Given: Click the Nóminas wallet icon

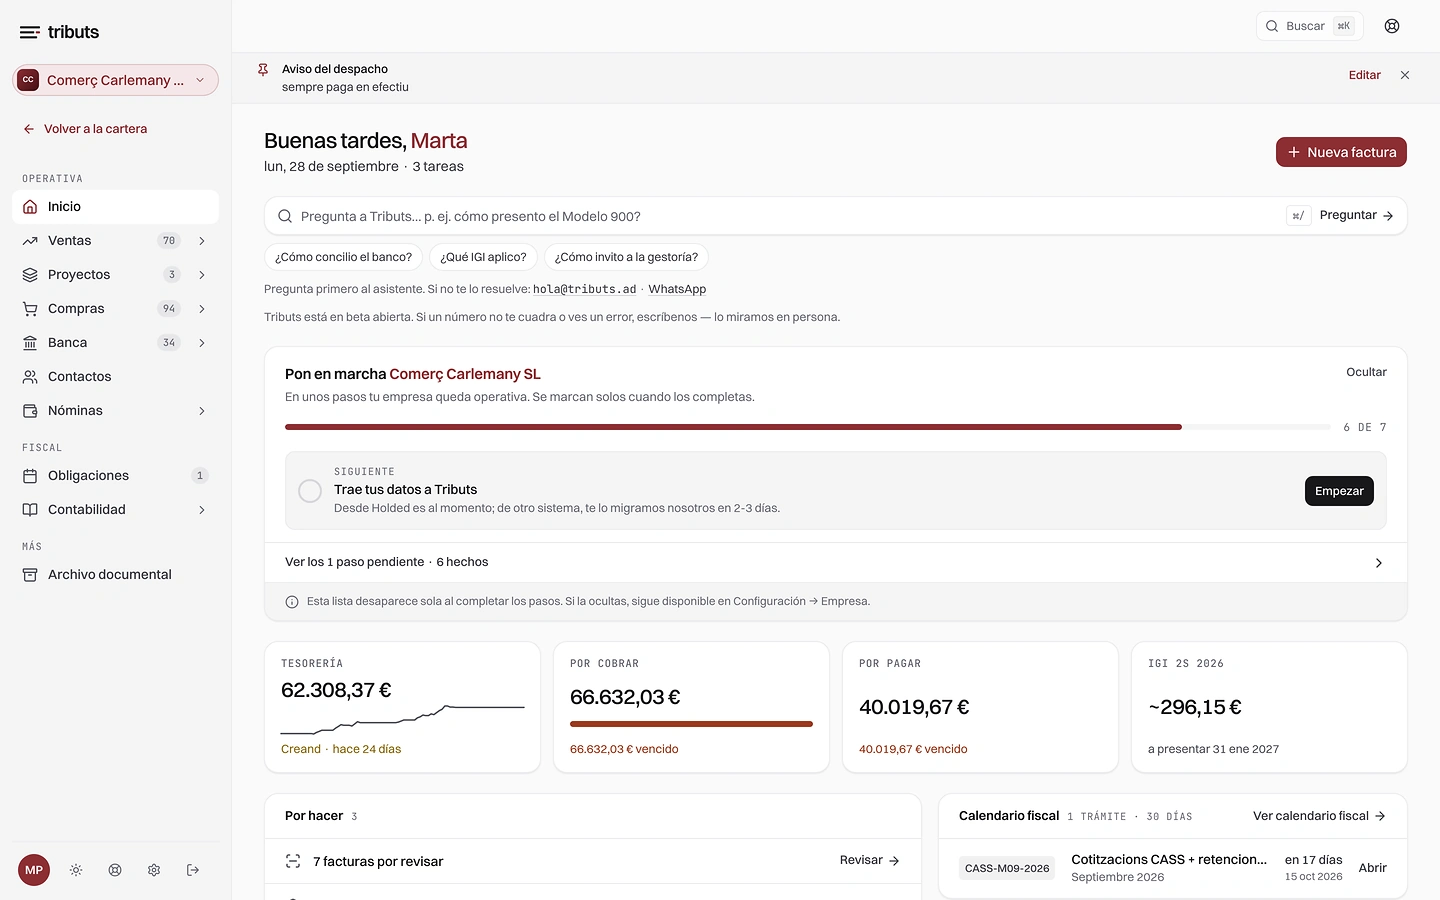Looking at the screenshot, I should pos(30,411).
